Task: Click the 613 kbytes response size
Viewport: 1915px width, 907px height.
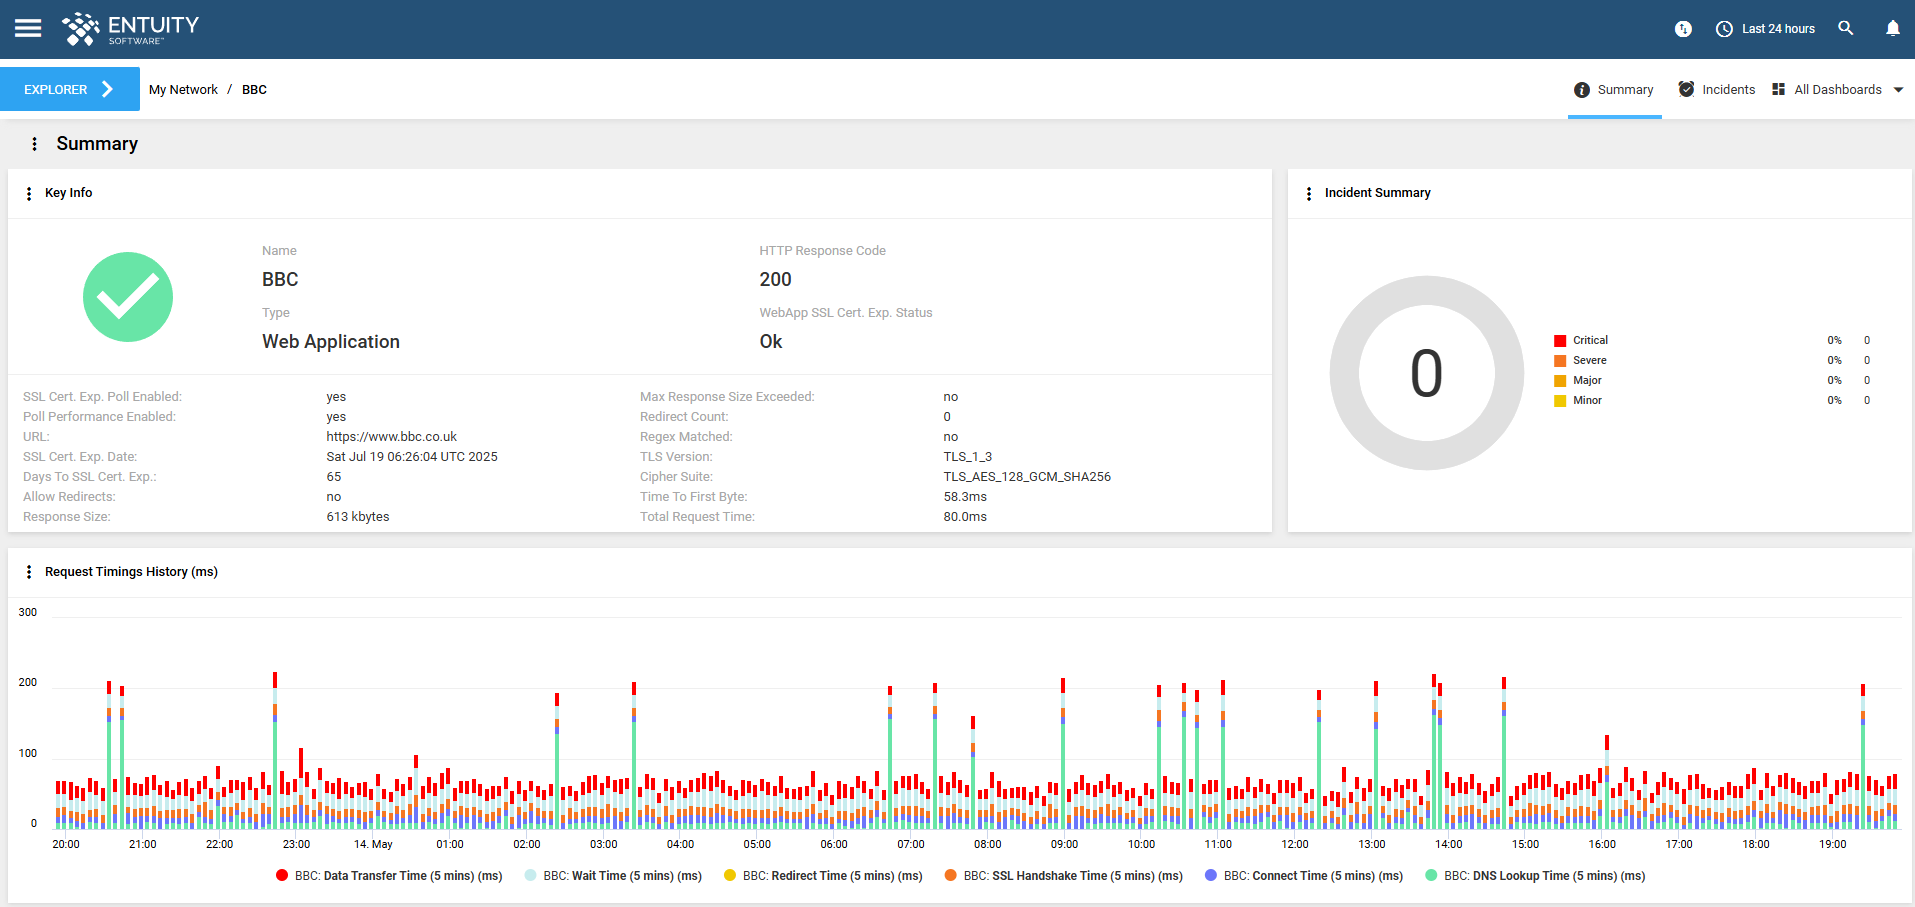Action: (x=358, y=517)
